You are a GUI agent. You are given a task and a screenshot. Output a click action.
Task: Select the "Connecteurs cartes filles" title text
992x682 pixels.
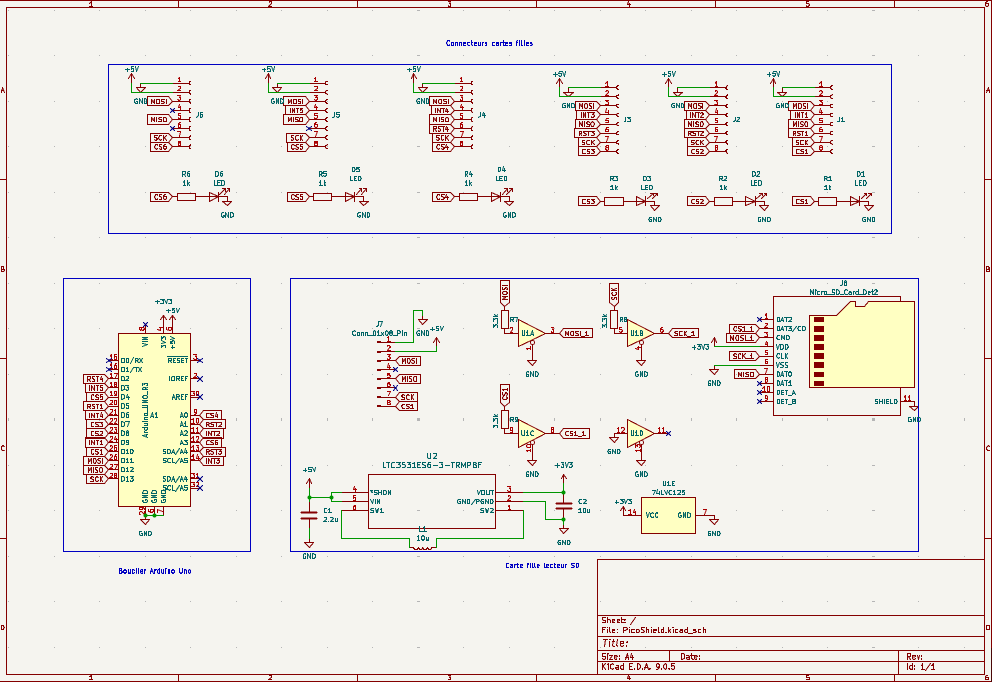tap(489, 44)
